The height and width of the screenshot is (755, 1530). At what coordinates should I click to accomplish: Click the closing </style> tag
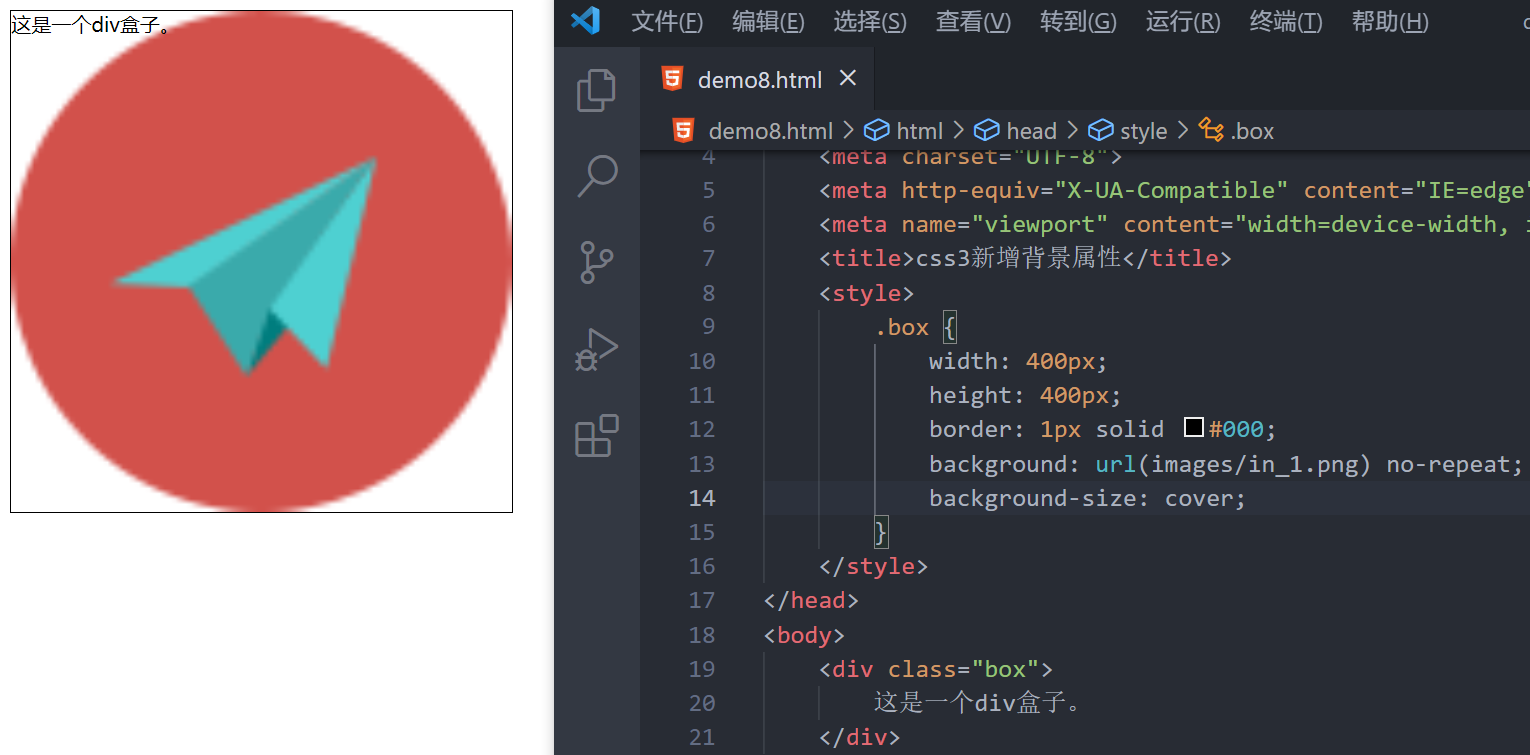click(x=874, y=566)
